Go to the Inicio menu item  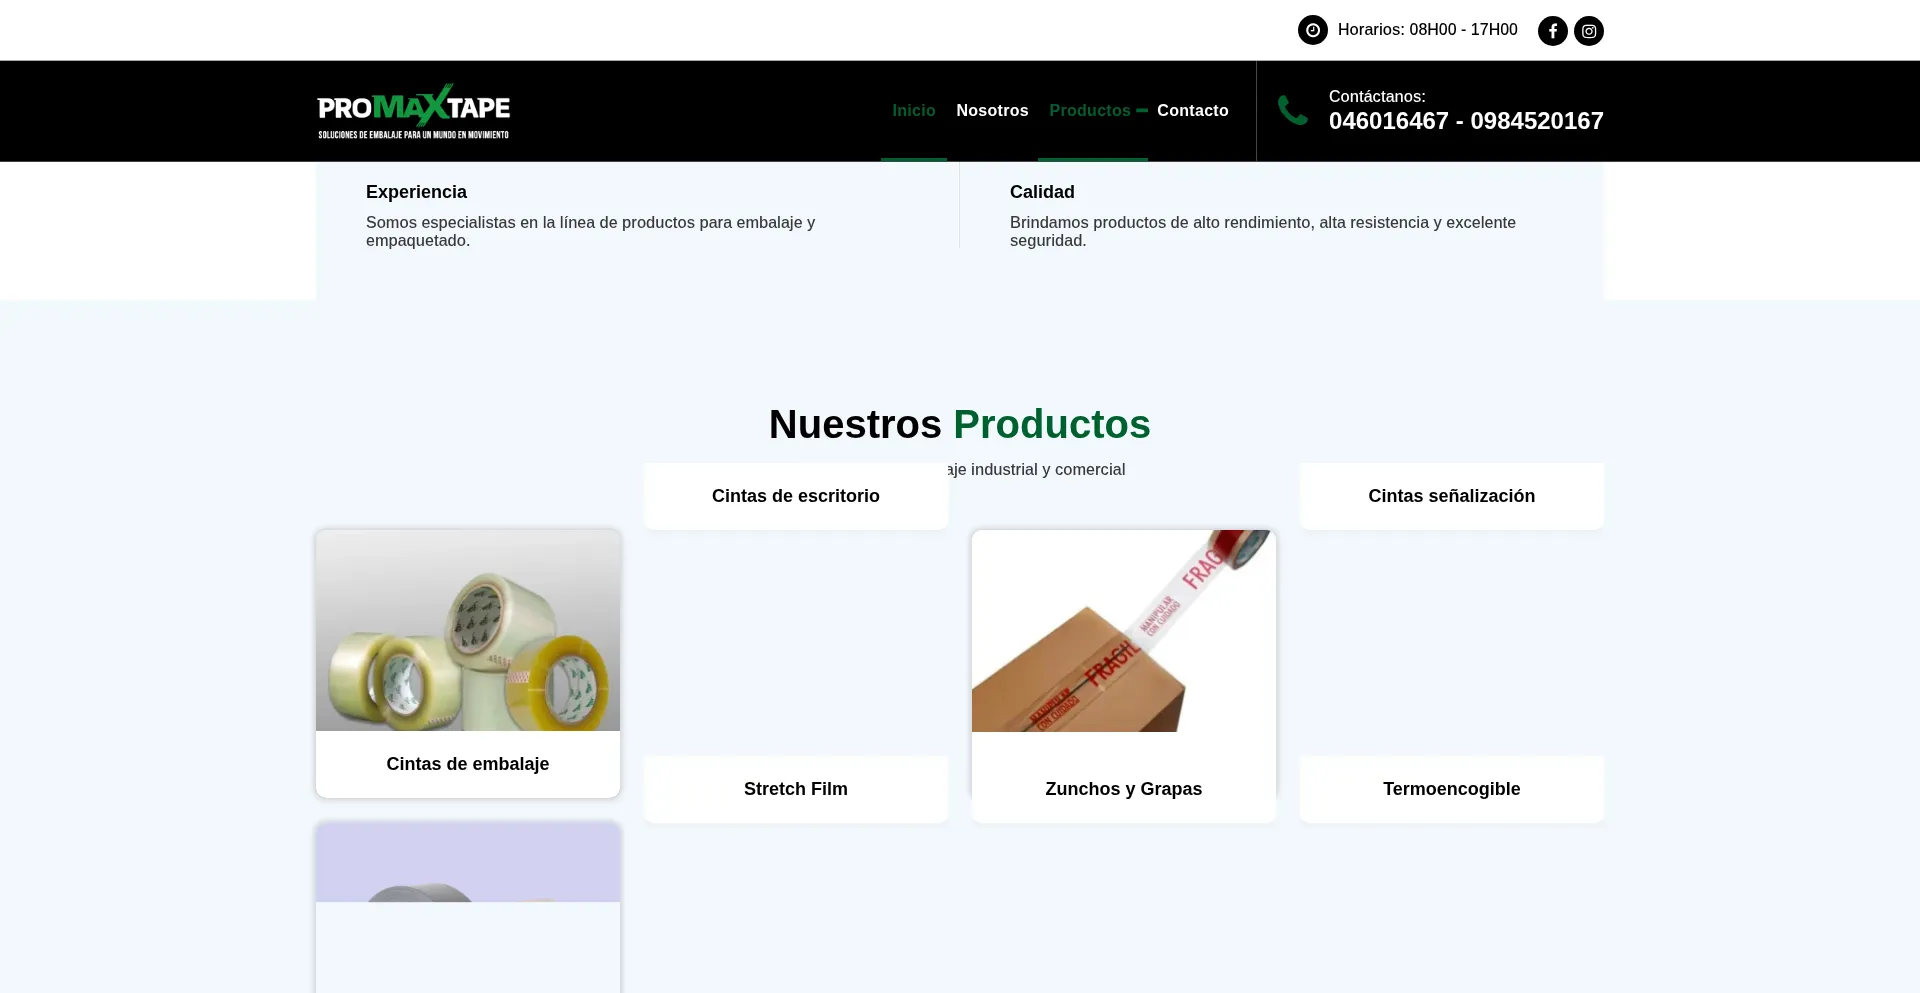[913, 111]
